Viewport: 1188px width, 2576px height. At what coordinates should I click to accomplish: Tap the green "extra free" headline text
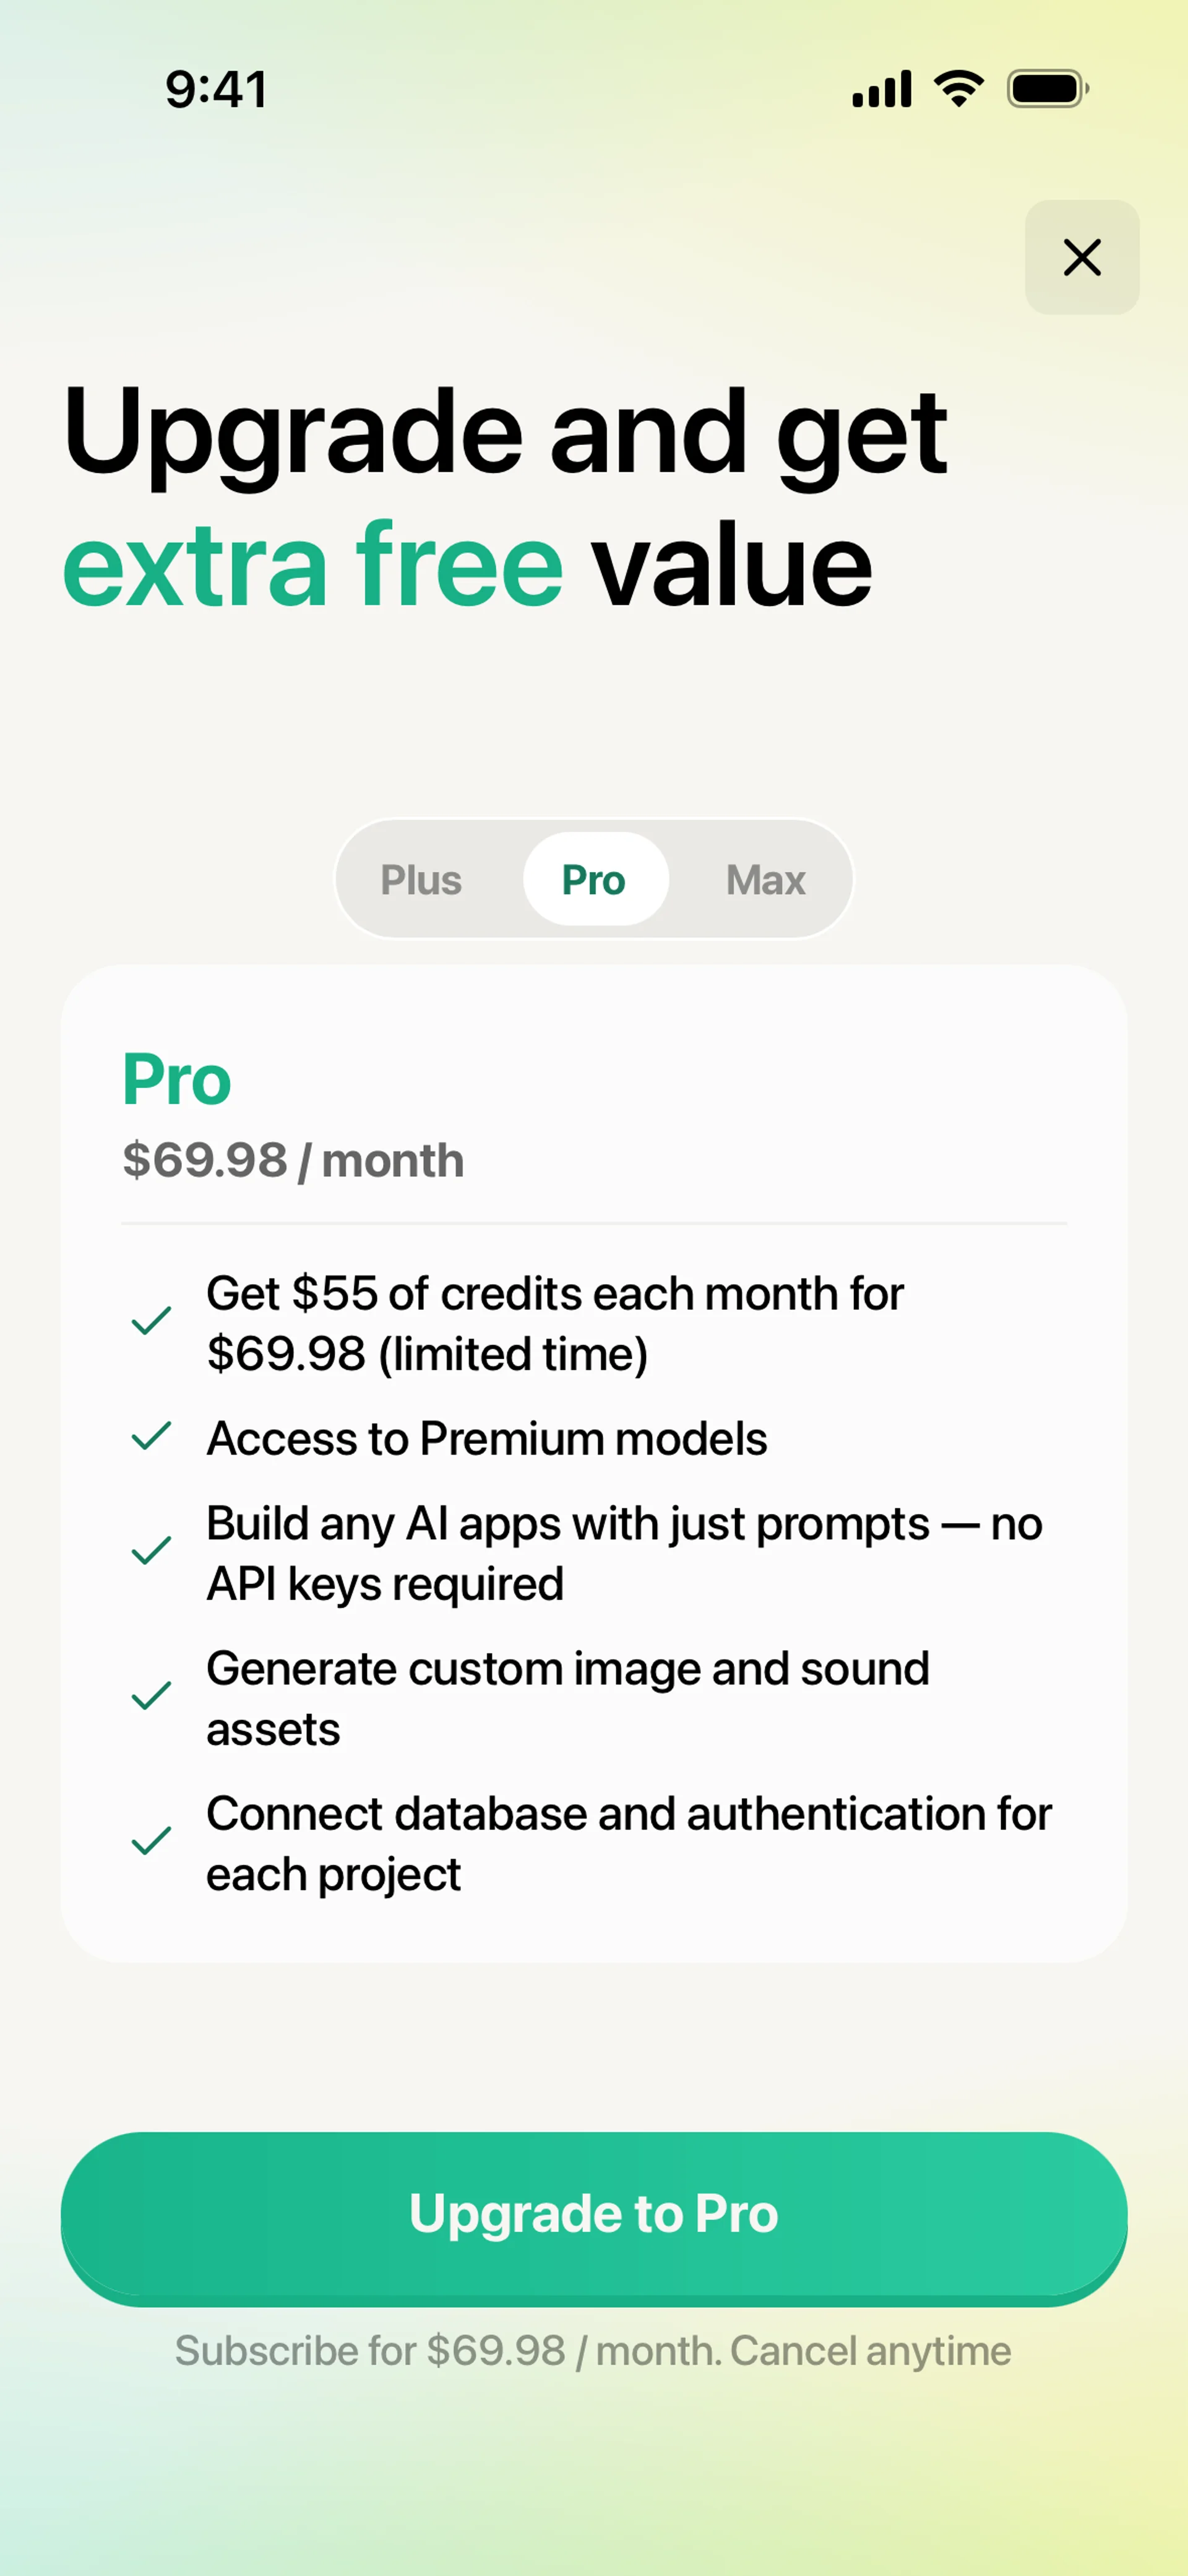coord(313,566)
